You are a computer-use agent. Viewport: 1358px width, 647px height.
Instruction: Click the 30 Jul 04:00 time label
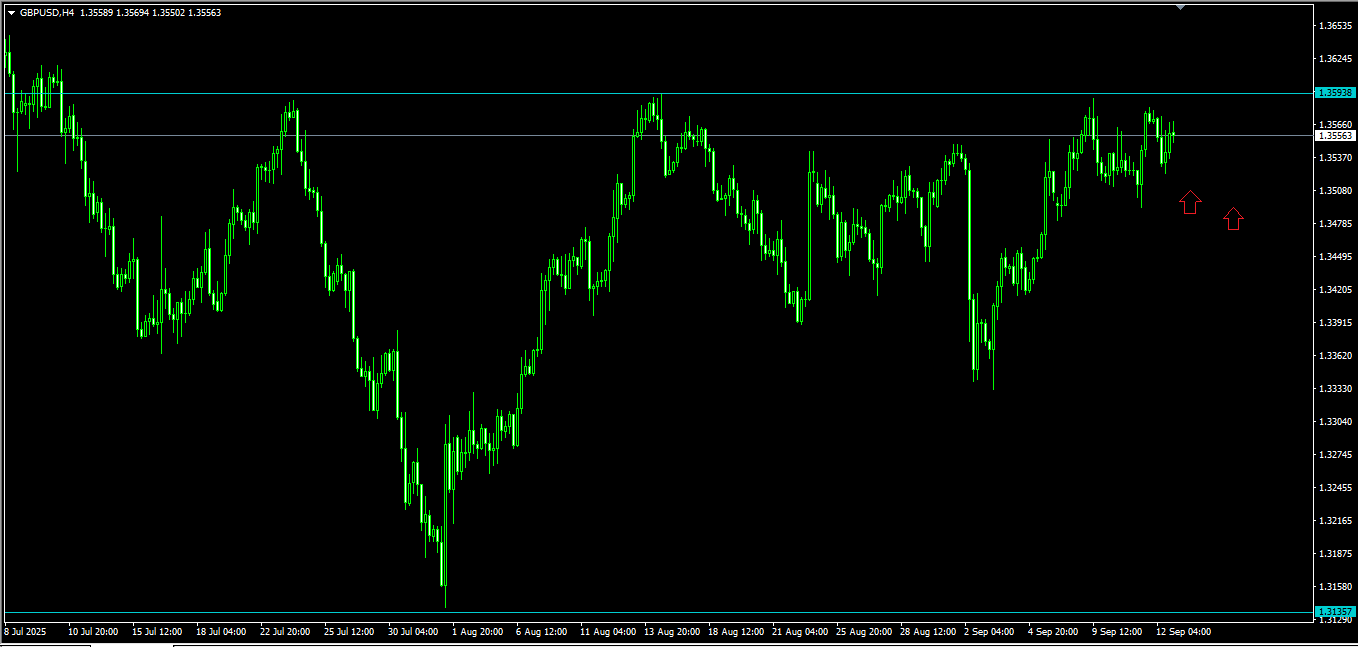click(x=413, y=632)
